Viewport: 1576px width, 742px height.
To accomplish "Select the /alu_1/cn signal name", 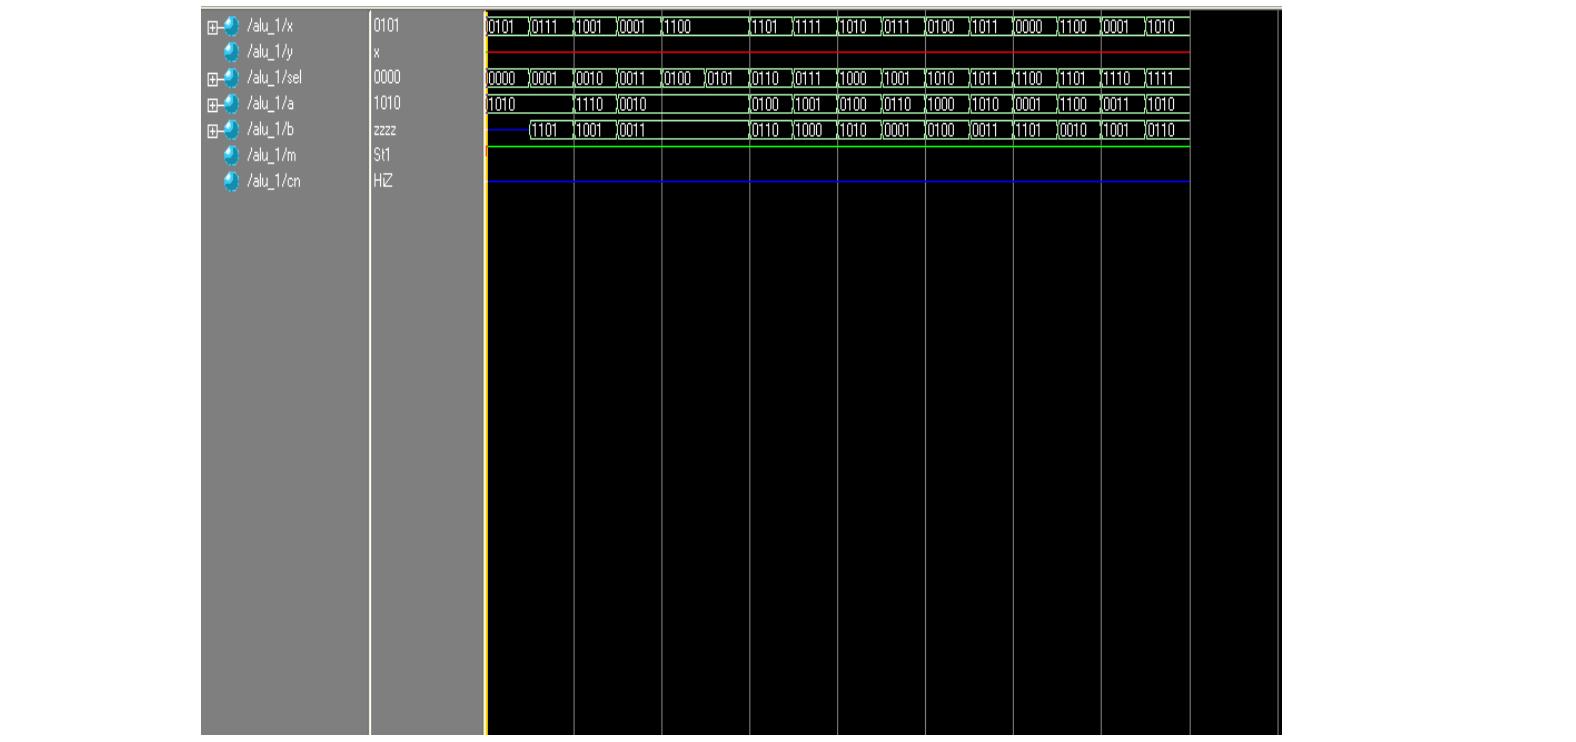I will [274, 182].
